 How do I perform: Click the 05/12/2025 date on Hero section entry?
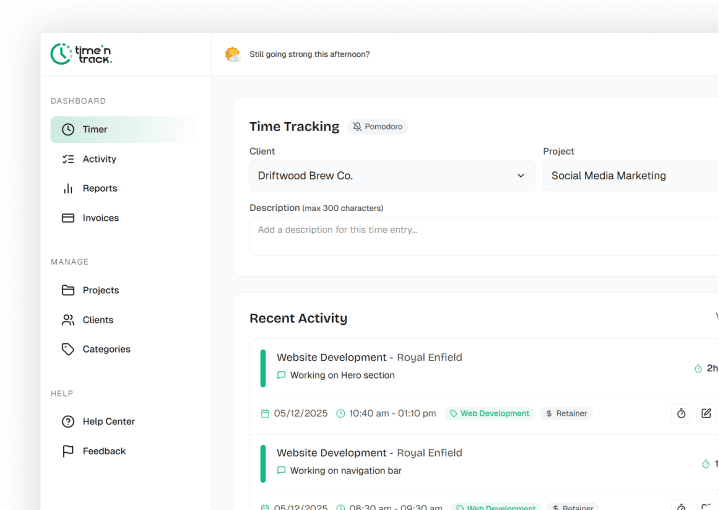pos(301,413)
